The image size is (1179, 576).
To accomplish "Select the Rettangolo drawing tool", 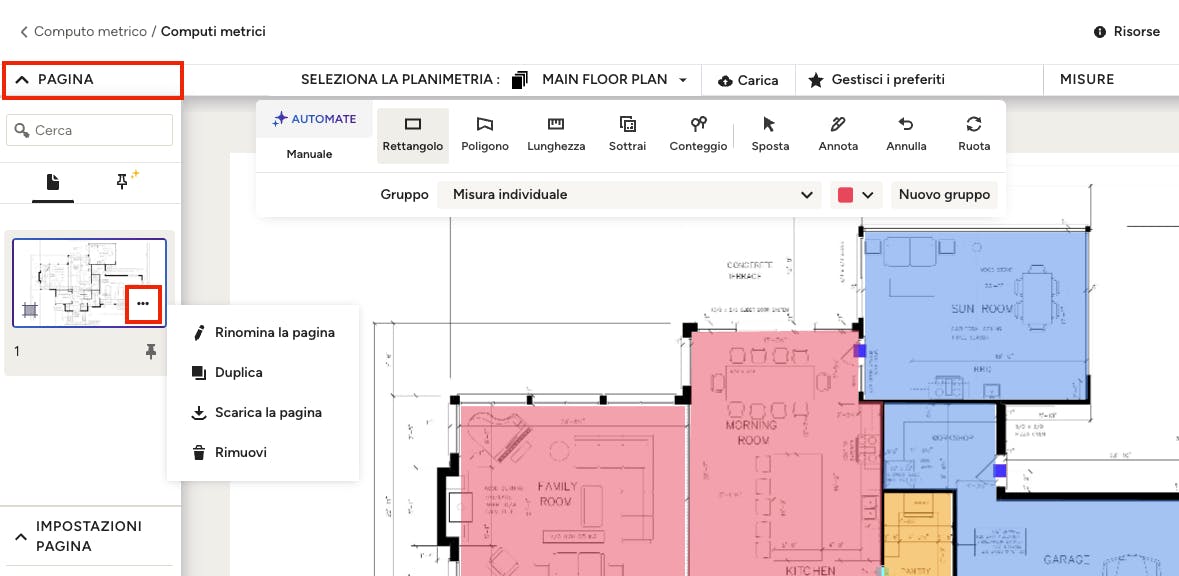I will (x=412, y=134).
